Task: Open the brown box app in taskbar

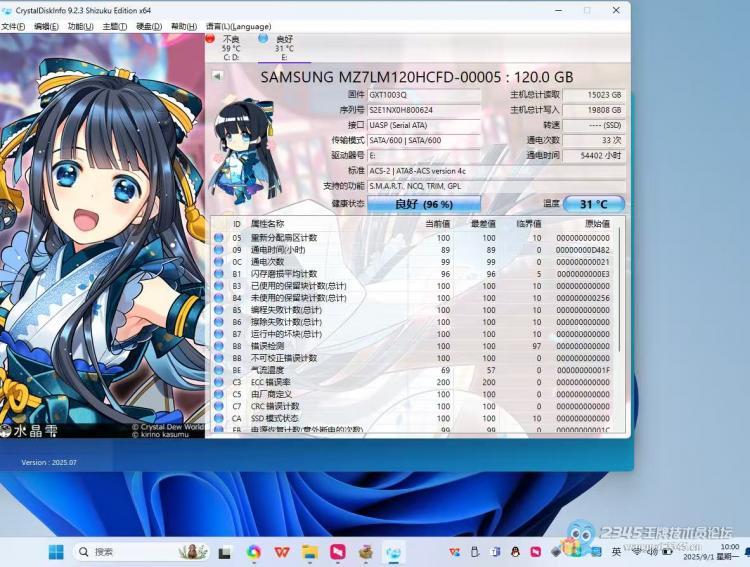Action: tap(366, 553)
